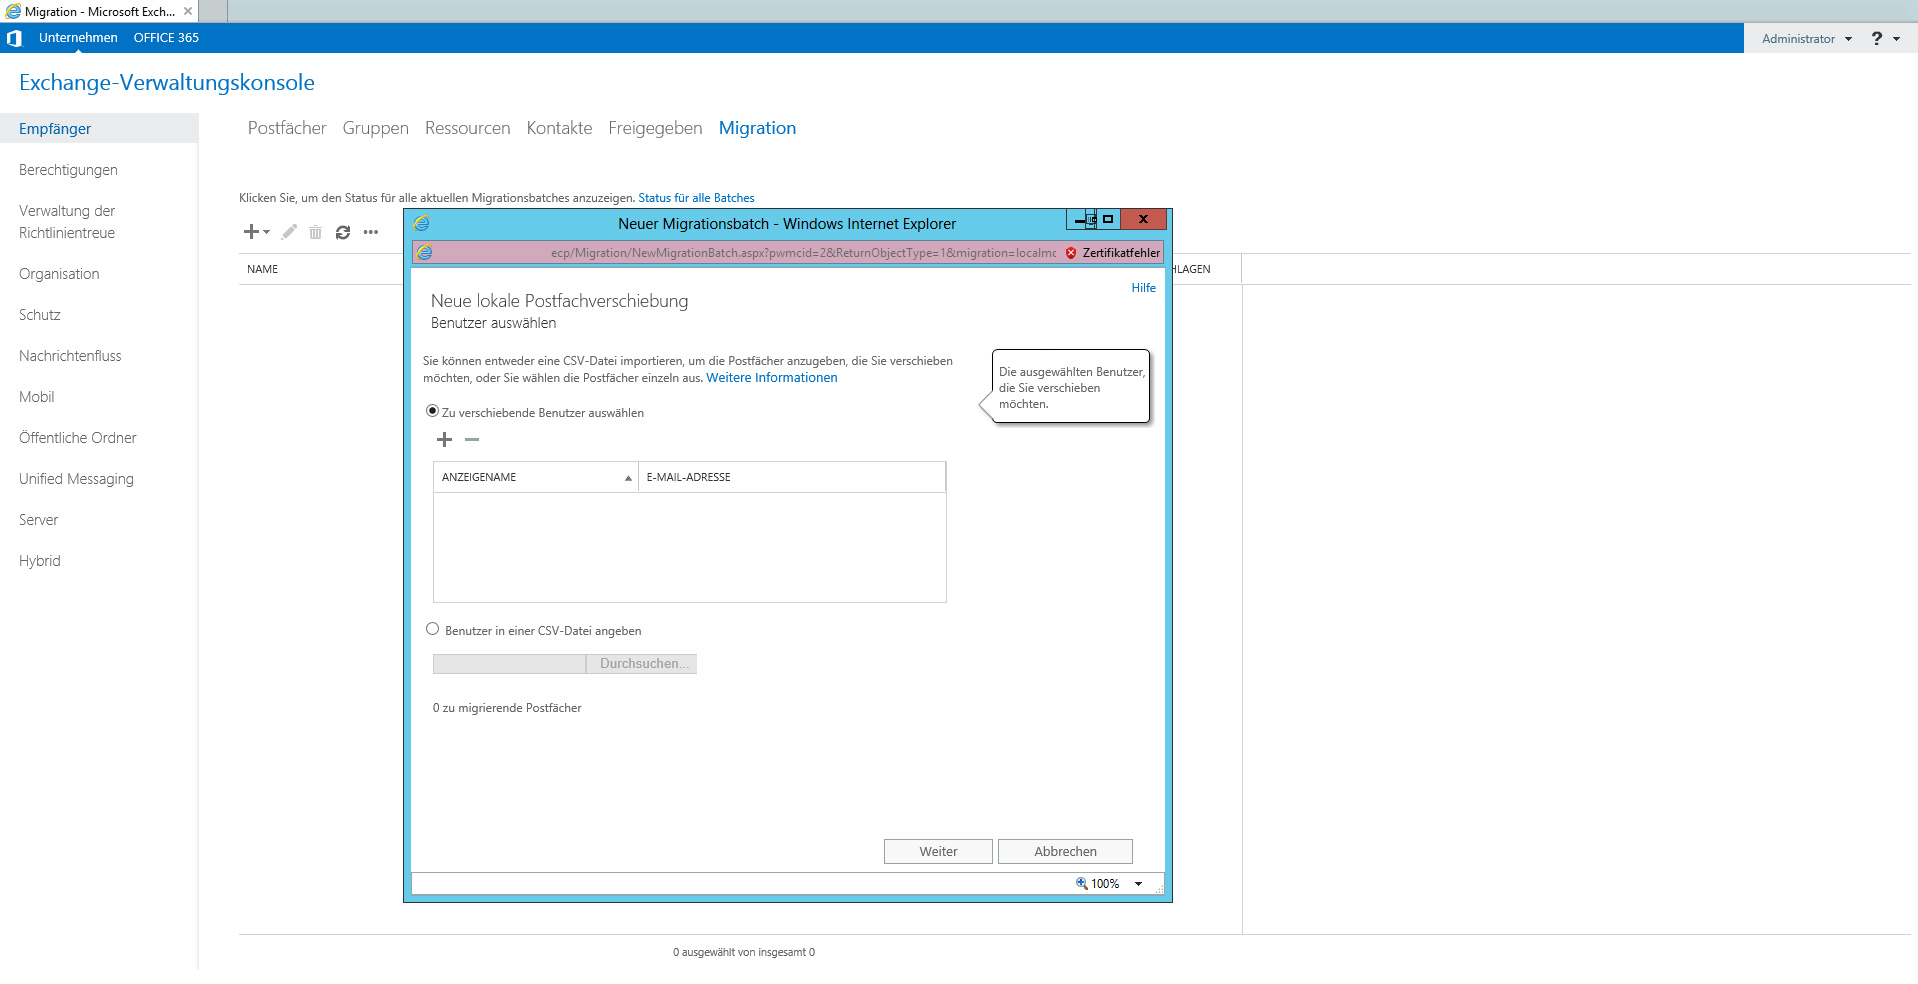The height and width of the screenshot is (984, 1918).
Task: Click the Weiter button
Action: (x=938, y=851)
